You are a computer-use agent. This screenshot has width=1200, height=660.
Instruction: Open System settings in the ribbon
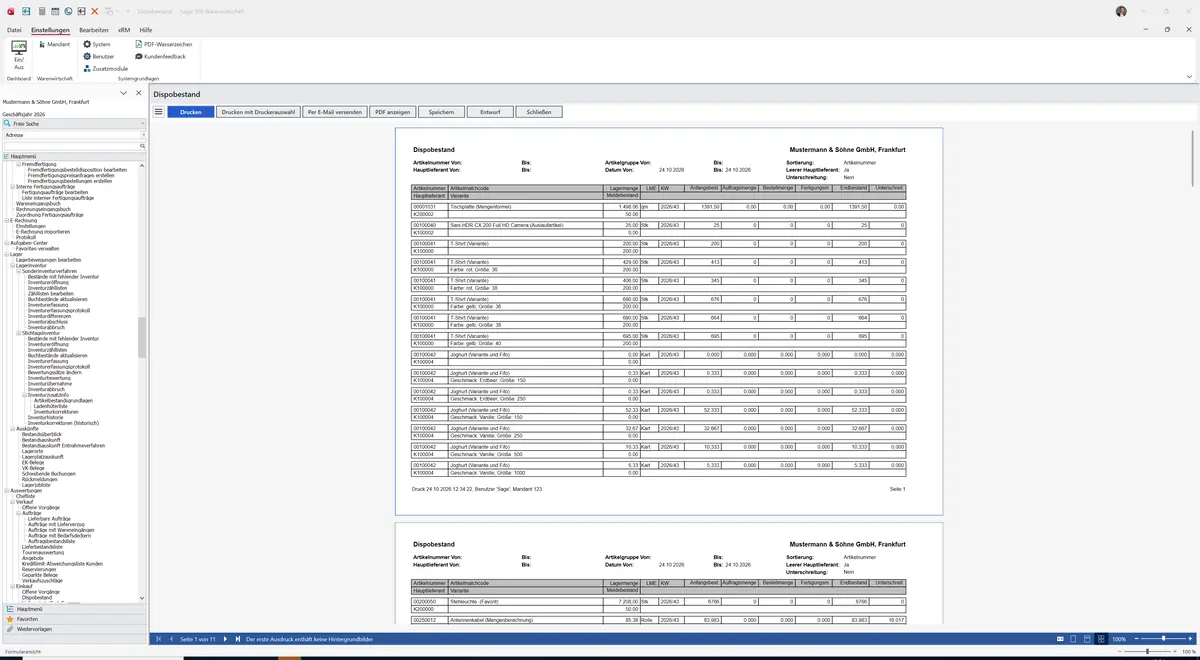(x=97, y=44)
